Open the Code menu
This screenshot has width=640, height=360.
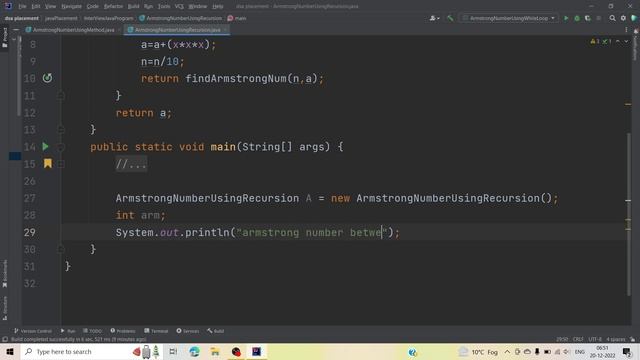tap(93, 6)
